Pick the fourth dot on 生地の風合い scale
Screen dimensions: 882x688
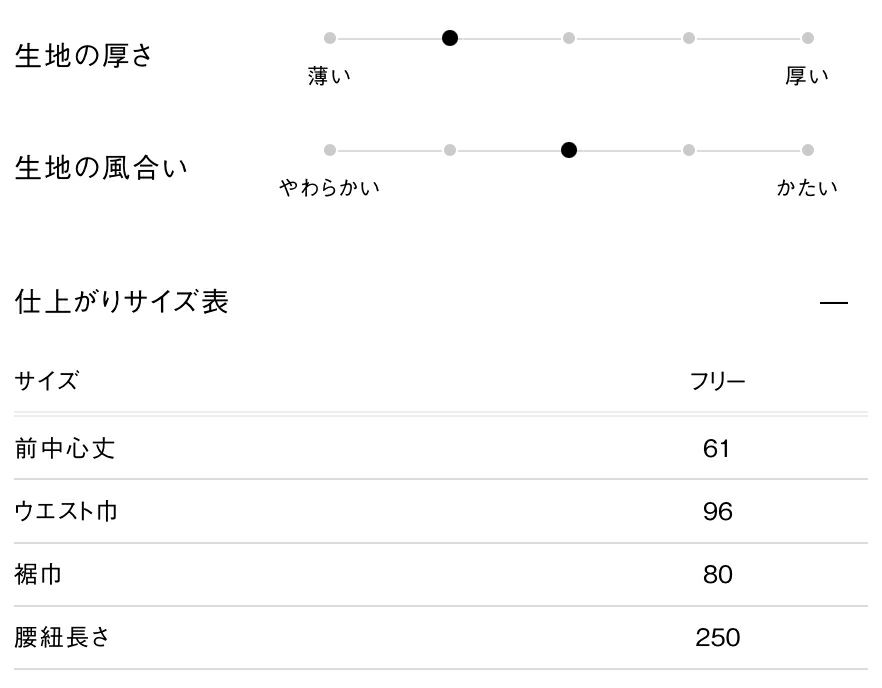click(x=689, y=150)
